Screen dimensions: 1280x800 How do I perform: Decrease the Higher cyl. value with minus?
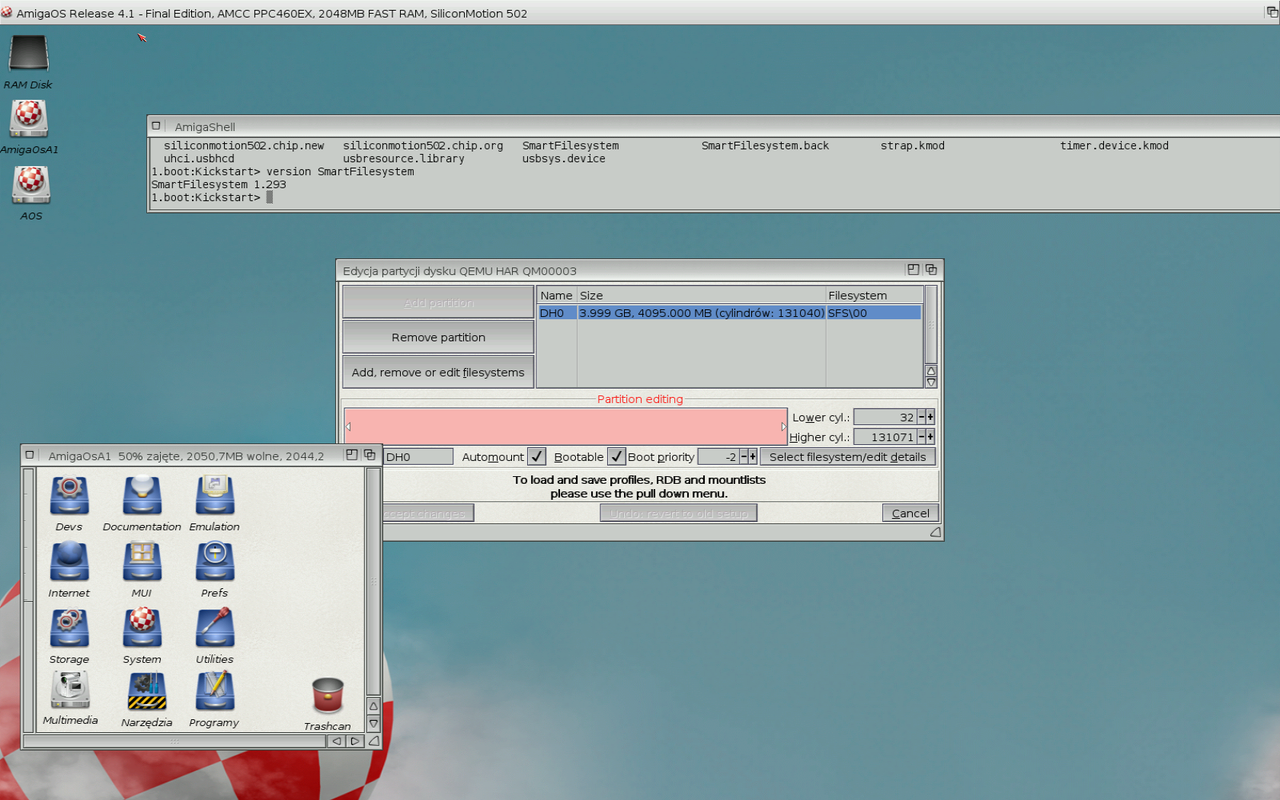(x=921, y=437)
